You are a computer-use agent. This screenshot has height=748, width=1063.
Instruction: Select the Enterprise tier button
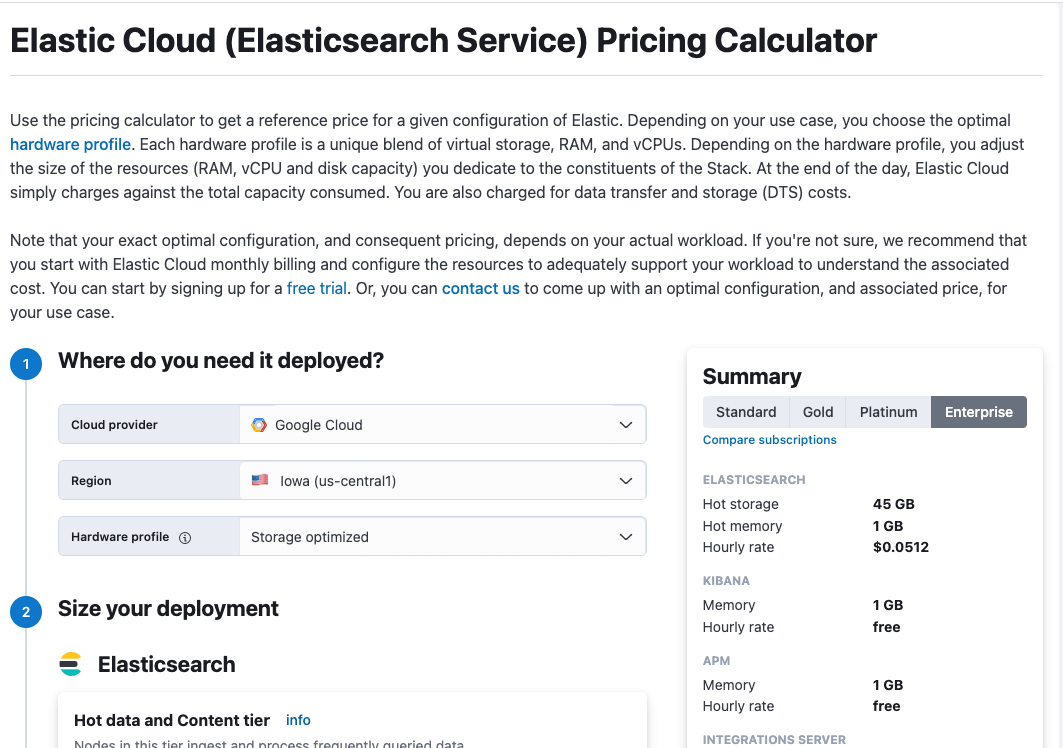pos(978,411)
